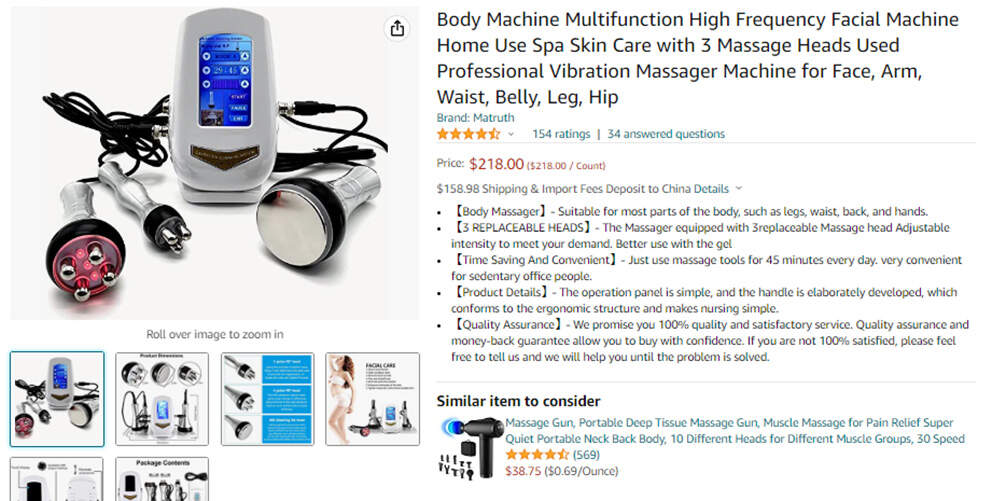The image size is (992, 501).
Task: View 34 answered questions
Action: (x=666, y=134)
